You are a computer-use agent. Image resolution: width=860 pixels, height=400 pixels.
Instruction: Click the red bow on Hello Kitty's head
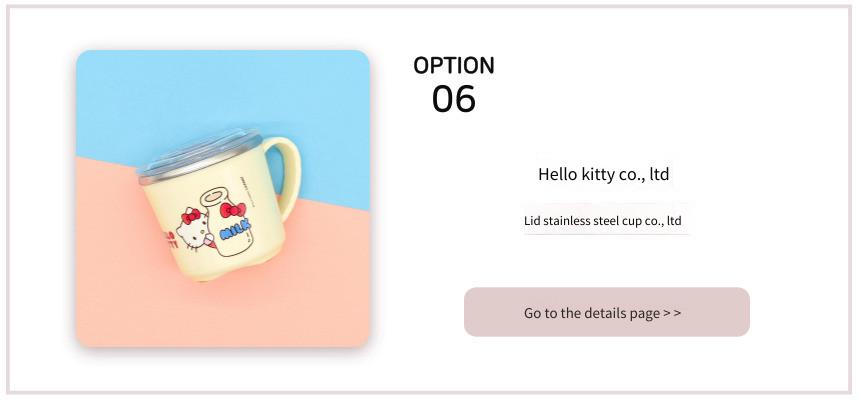tap(191, 216)
